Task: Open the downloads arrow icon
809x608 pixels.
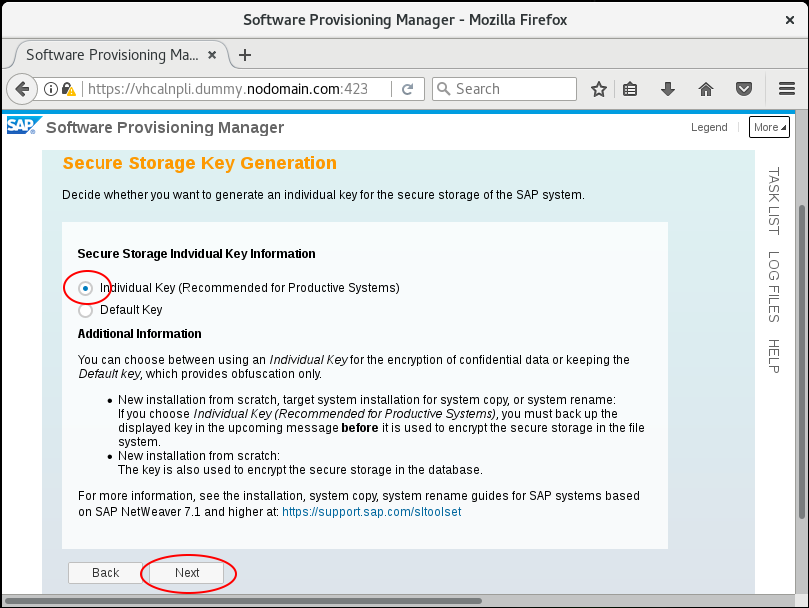Action: 668,89
